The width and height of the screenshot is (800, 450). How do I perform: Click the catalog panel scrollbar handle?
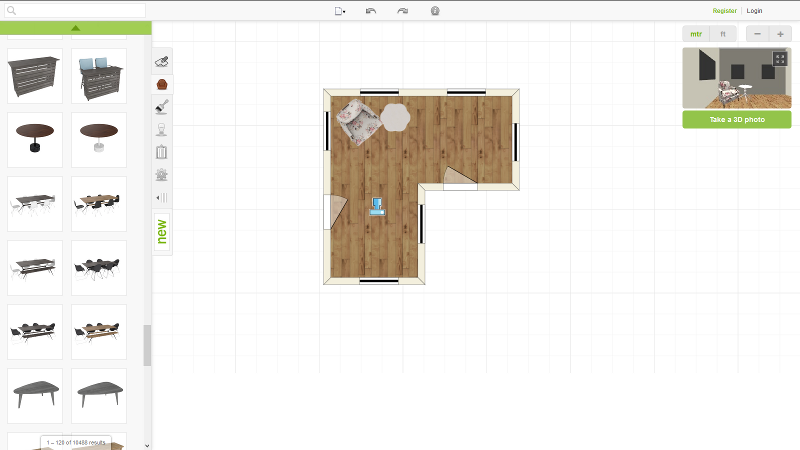(147, 345)
